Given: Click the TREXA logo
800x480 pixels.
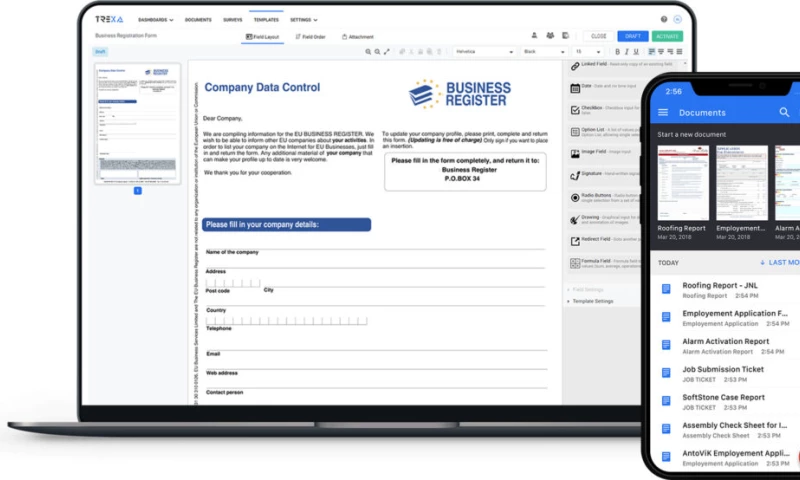Looking at the screenshot, I should pos(109,19).
